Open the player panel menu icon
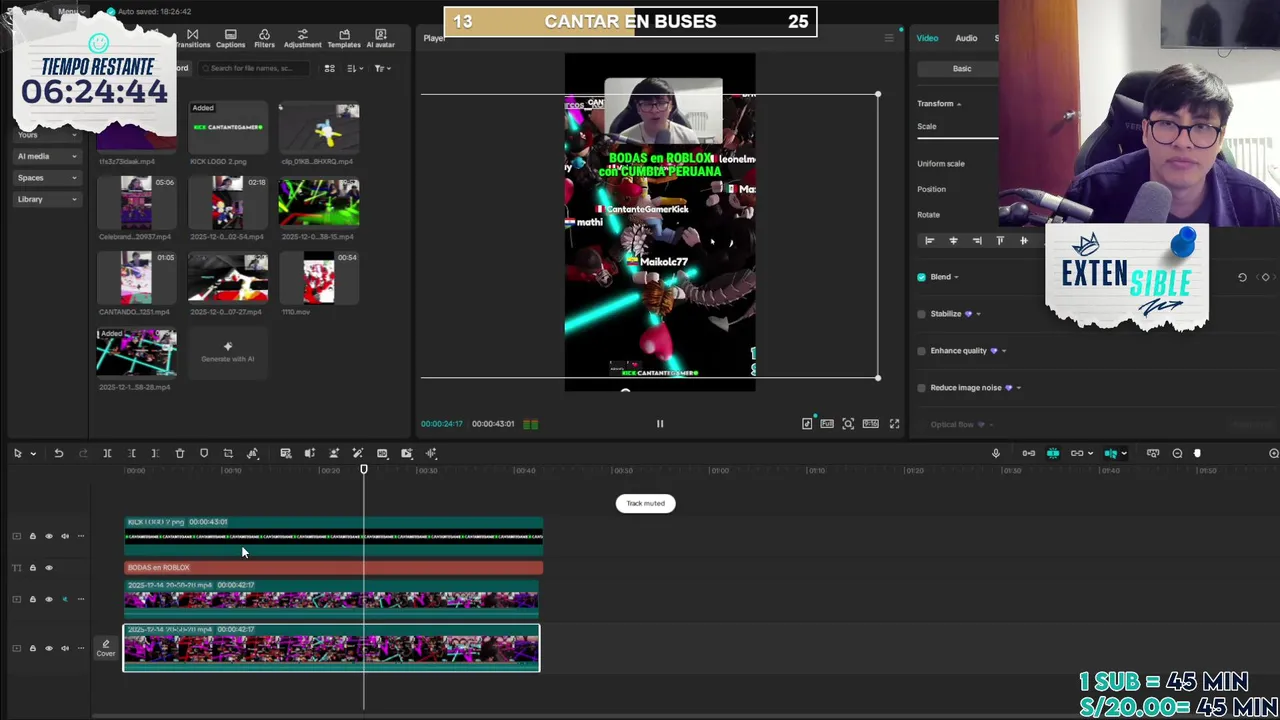The width and height of the screenshot is (1280, 720). (x=888, y=38)
